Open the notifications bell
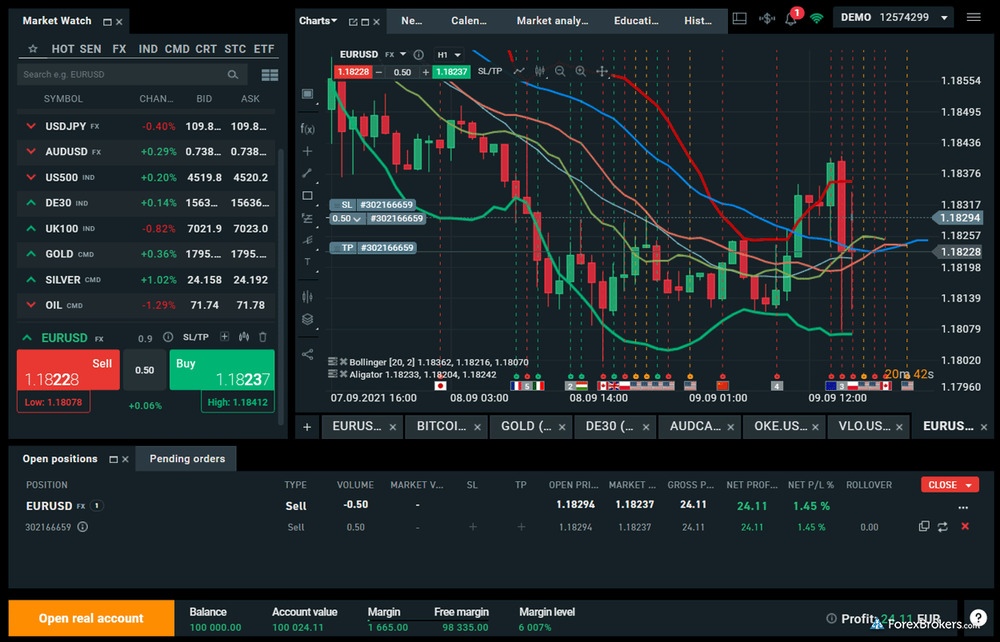 (792, 18)
